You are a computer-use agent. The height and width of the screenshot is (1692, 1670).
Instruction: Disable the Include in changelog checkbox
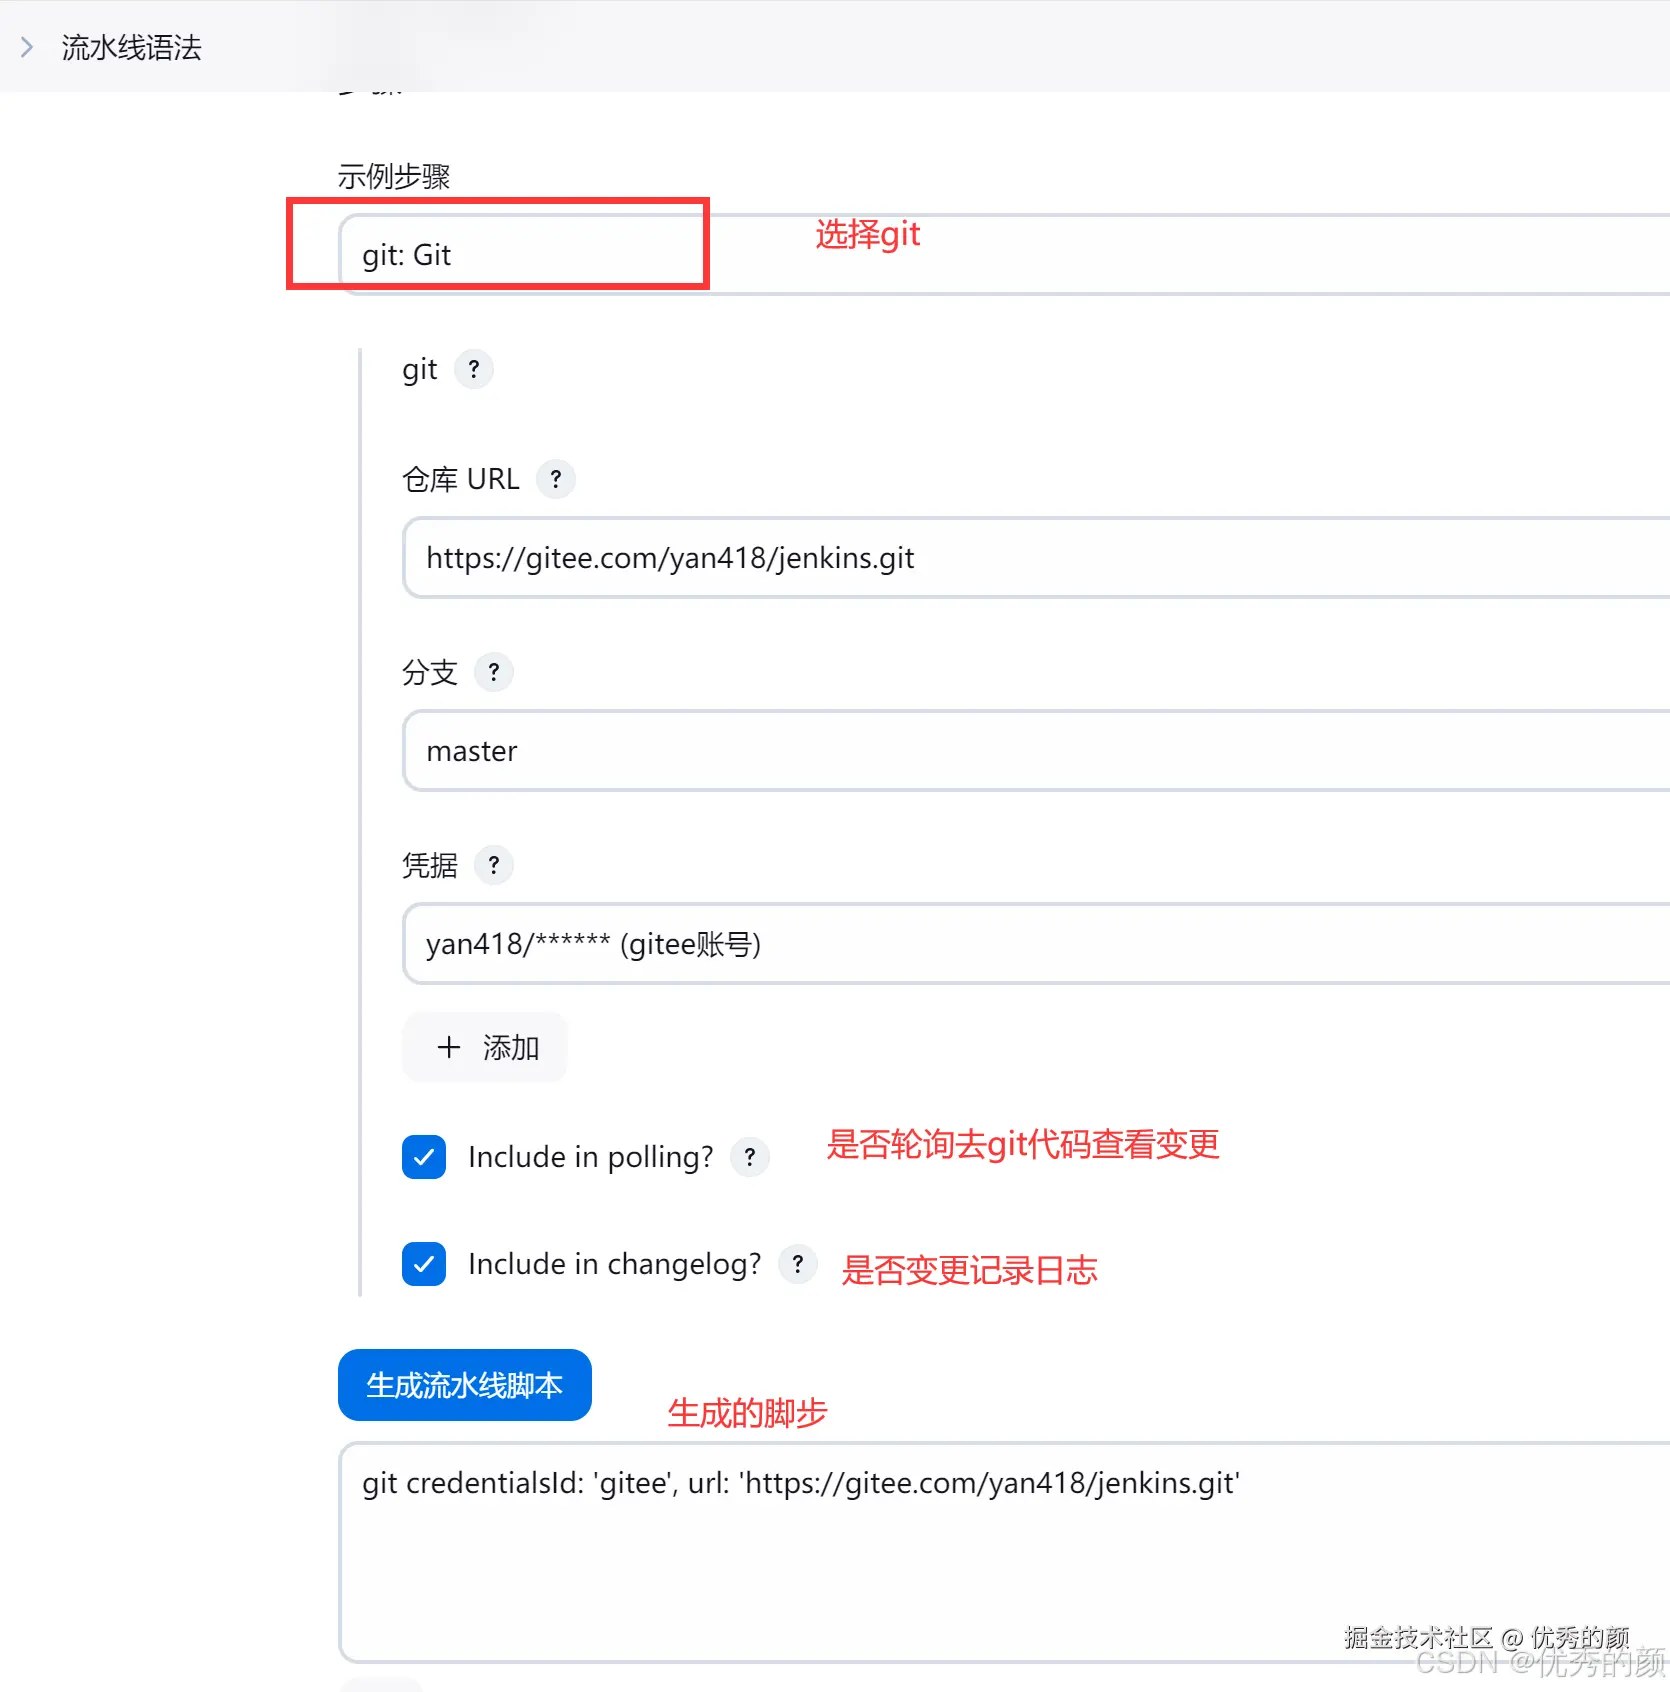423,1264
